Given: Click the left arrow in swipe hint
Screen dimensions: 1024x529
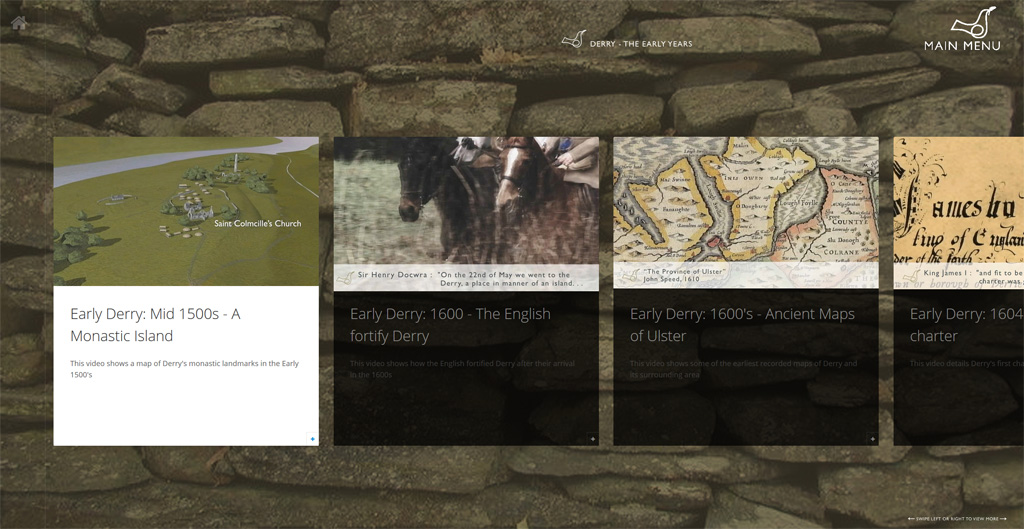Looking at the screenshot, I should pos(911,519).
